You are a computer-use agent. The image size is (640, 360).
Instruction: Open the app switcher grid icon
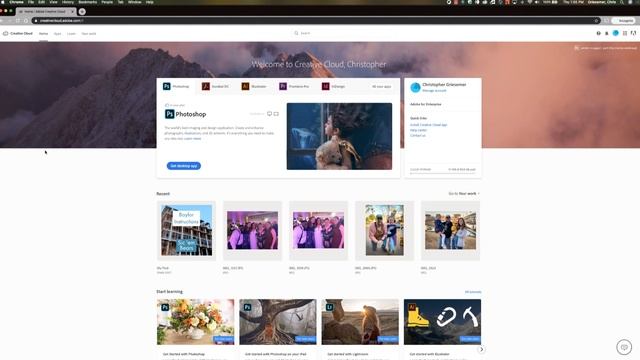tap(624, 33)
